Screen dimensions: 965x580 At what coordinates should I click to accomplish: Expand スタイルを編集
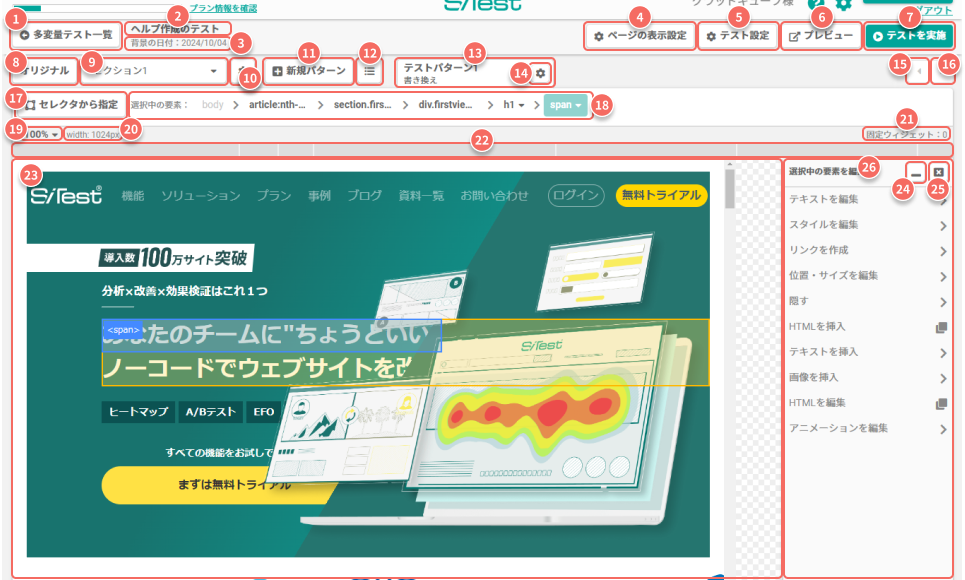point(868,225)
